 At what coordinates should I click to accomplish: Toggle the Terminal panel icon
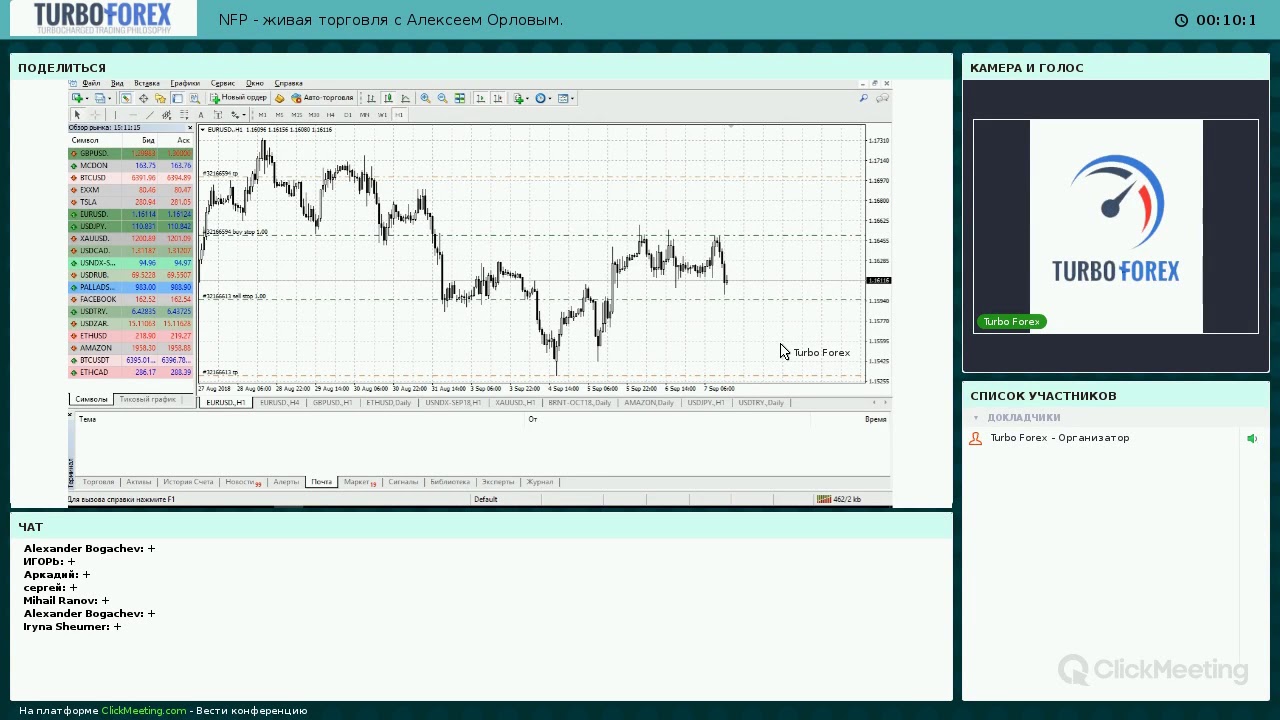click(x=177, y=98)
